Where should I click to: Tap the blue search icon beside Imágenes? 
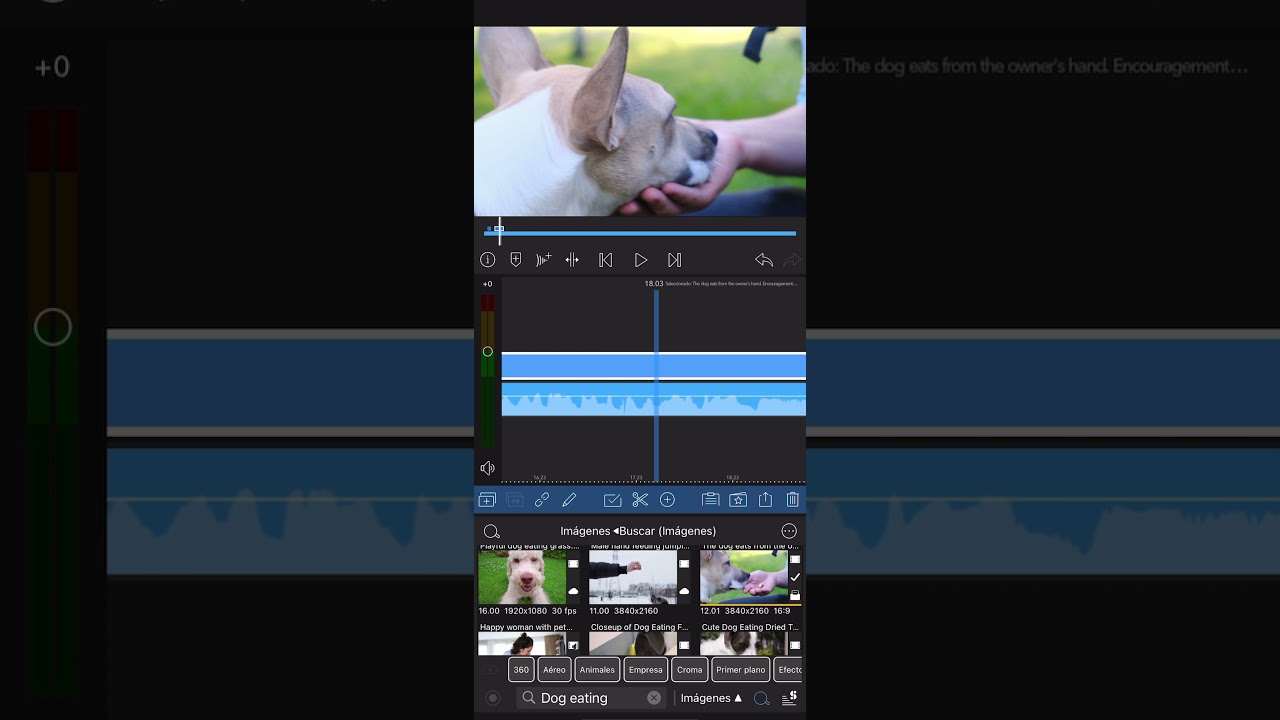[762, 698]
